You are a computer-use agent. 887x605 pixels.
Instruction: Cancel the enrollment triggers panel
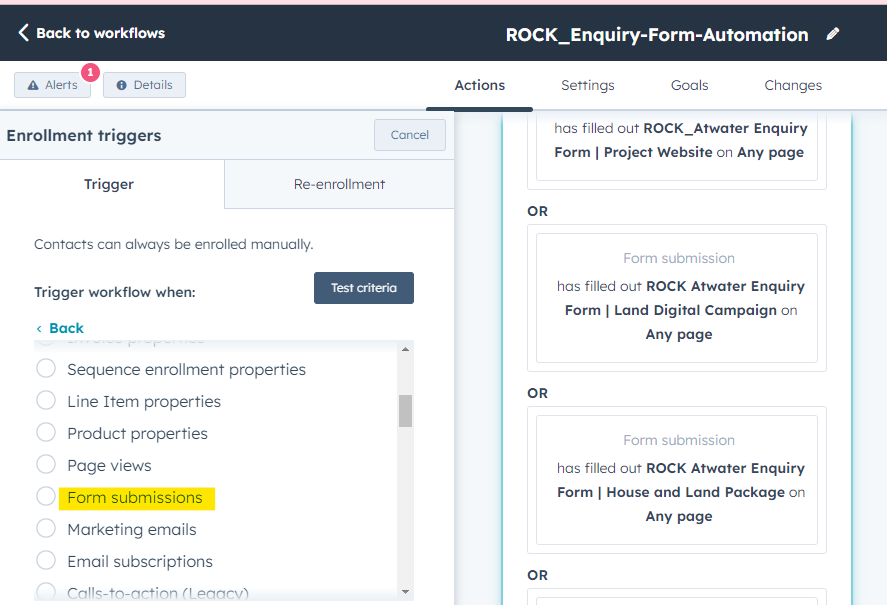pyautogui.click(x=410, y=135)
